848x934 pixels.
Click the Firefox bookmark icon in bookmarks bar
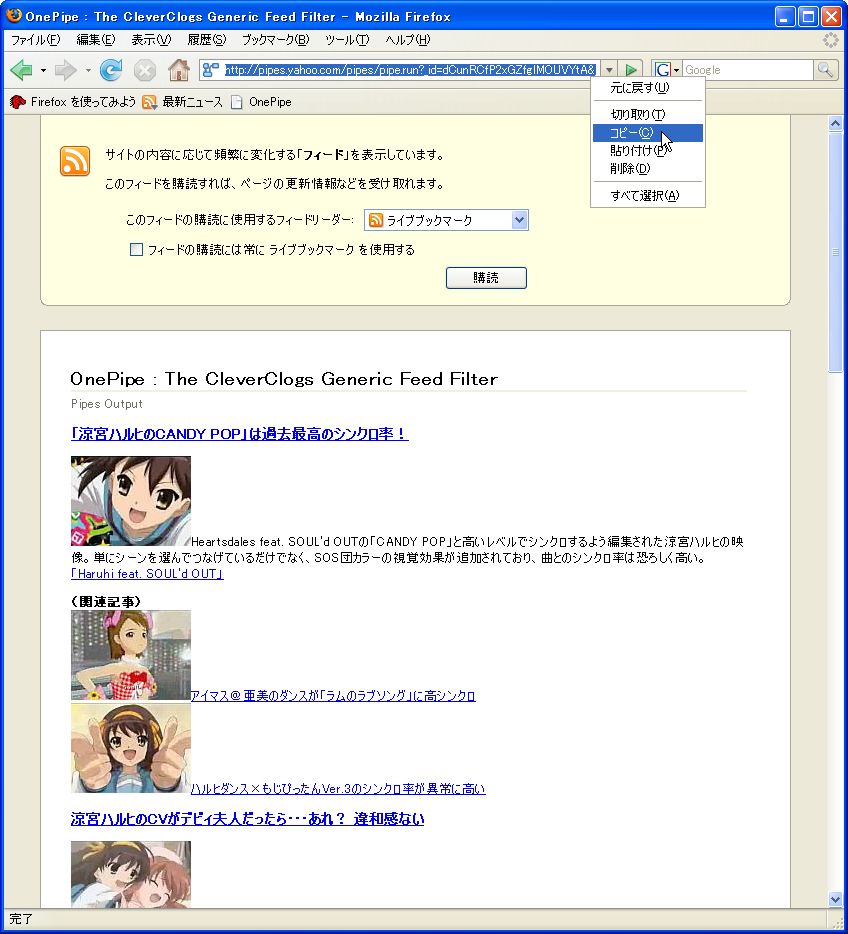pos(17,102)
